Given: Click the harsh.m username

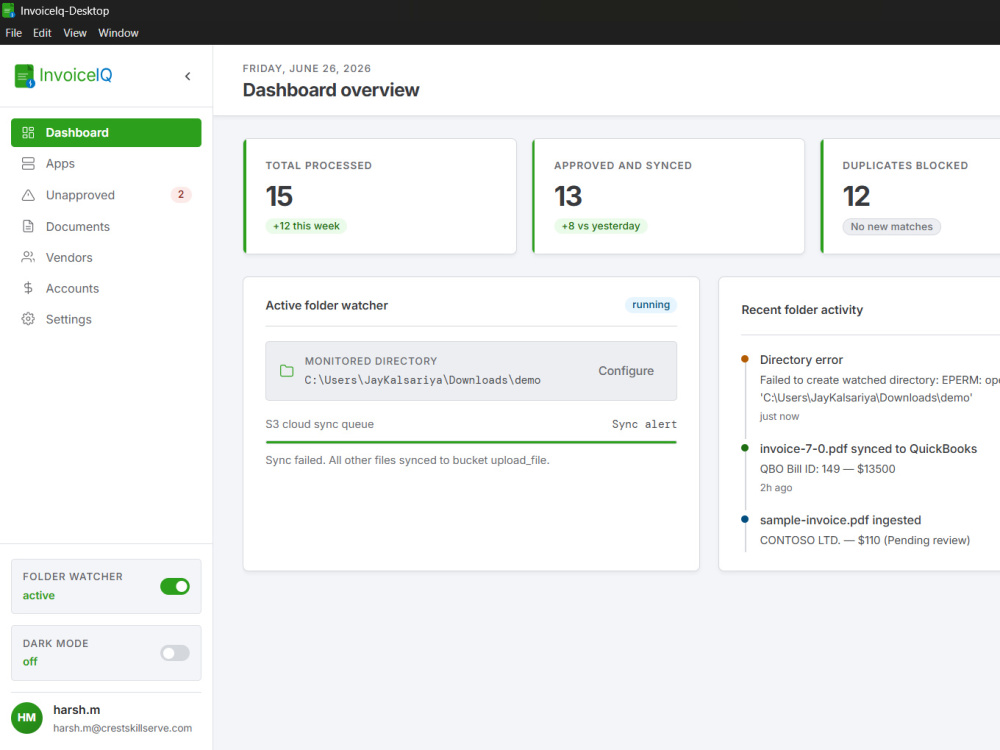Looking at the screenshot, I should point(77,710).
